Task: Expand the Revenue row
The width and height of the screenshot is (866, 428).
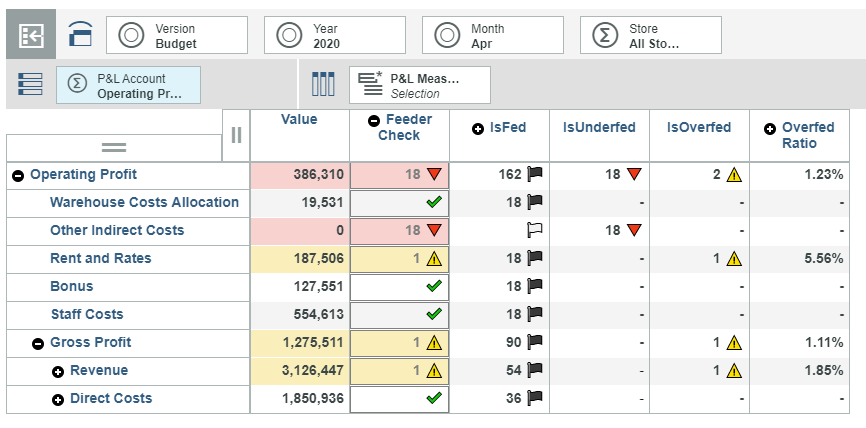Action: coord(58,371)
